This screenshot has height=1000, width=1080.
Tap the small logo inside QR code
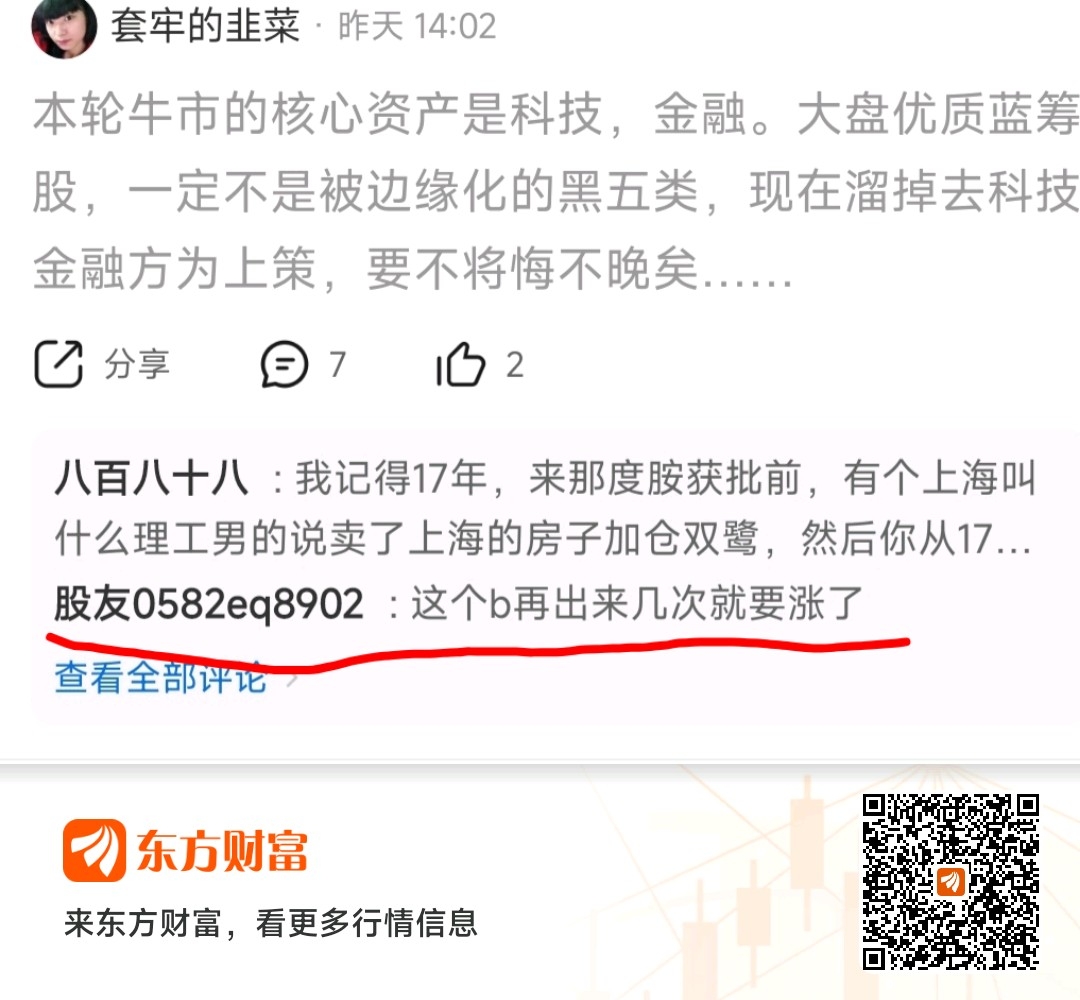tap(951, 882)
